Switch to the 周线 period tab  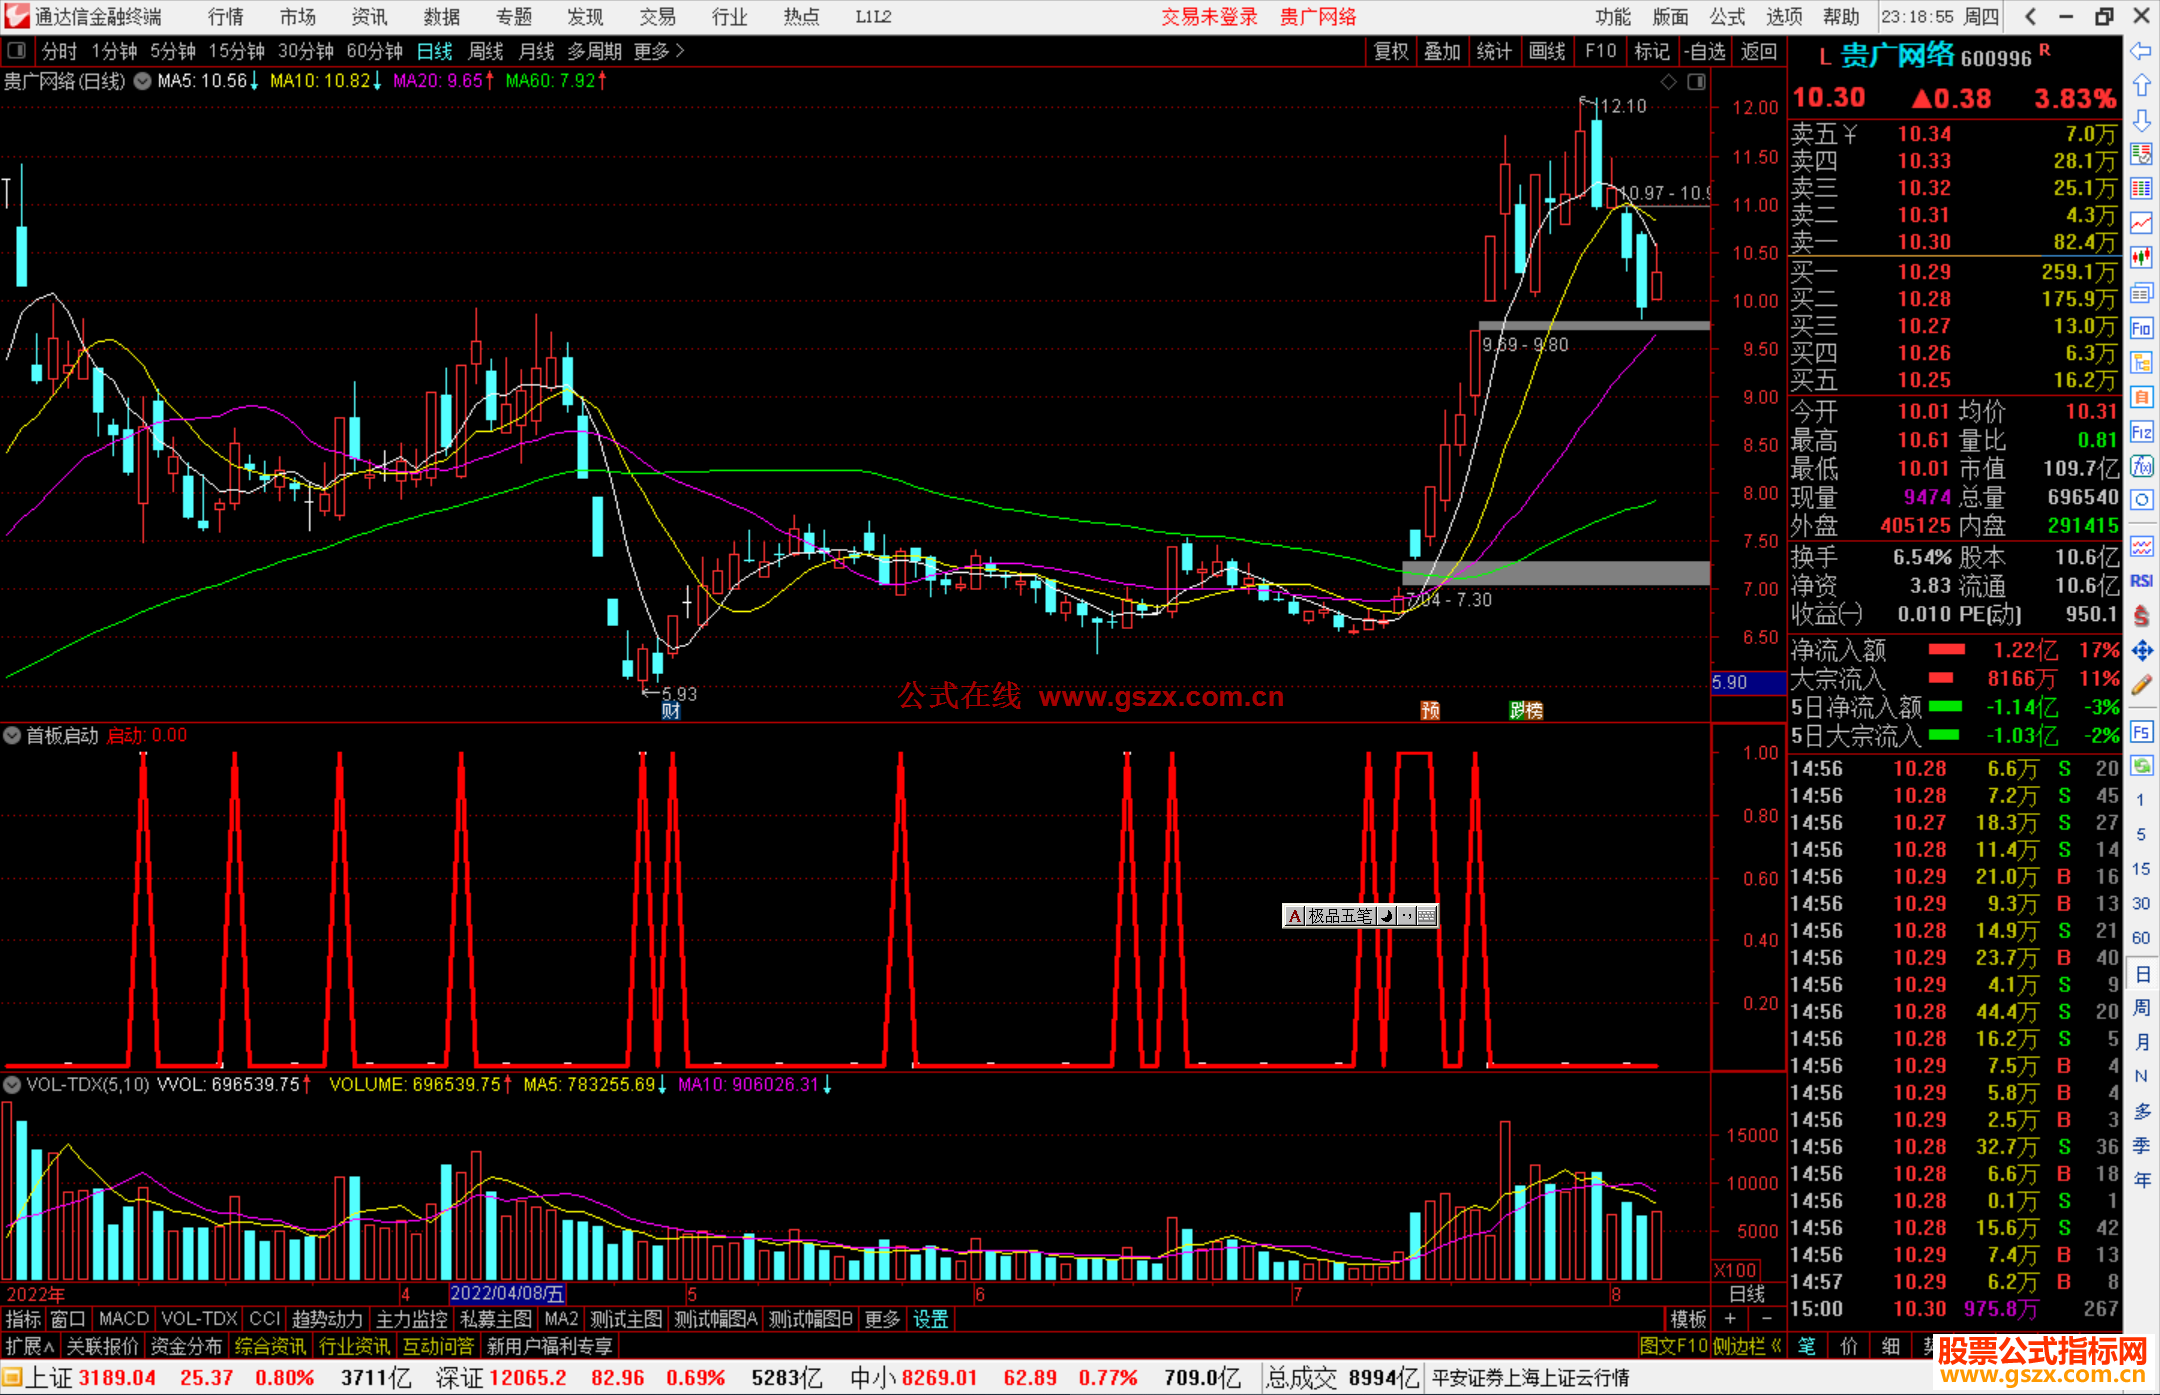click(x=486, y=51)
